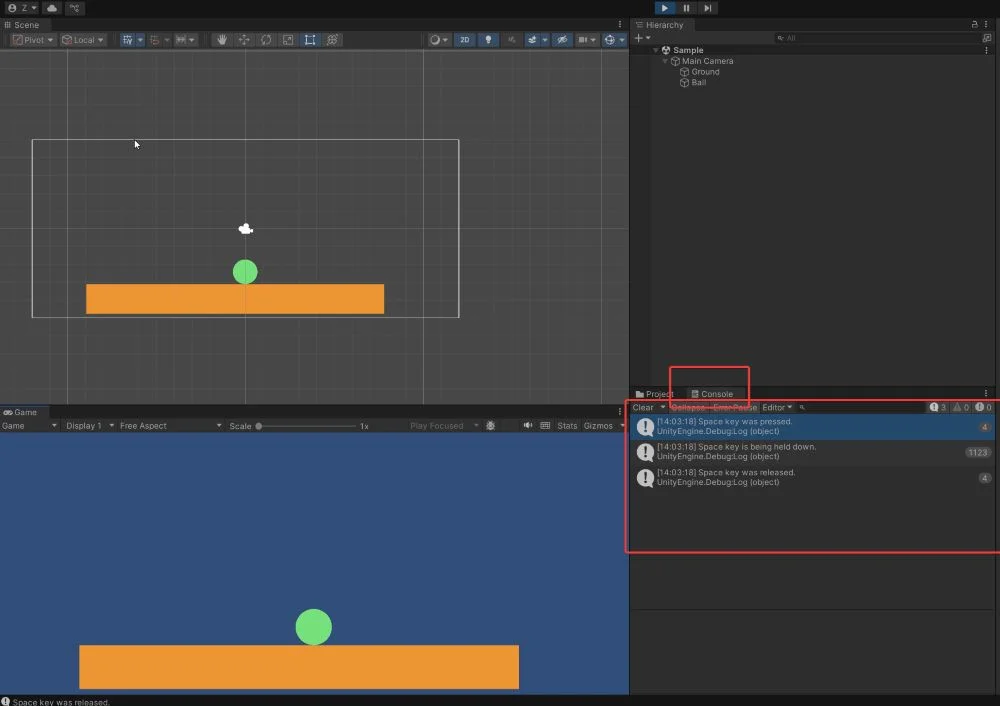Select the Hierarchy tab
The image size is (1000, 706).
click(659, 25)
